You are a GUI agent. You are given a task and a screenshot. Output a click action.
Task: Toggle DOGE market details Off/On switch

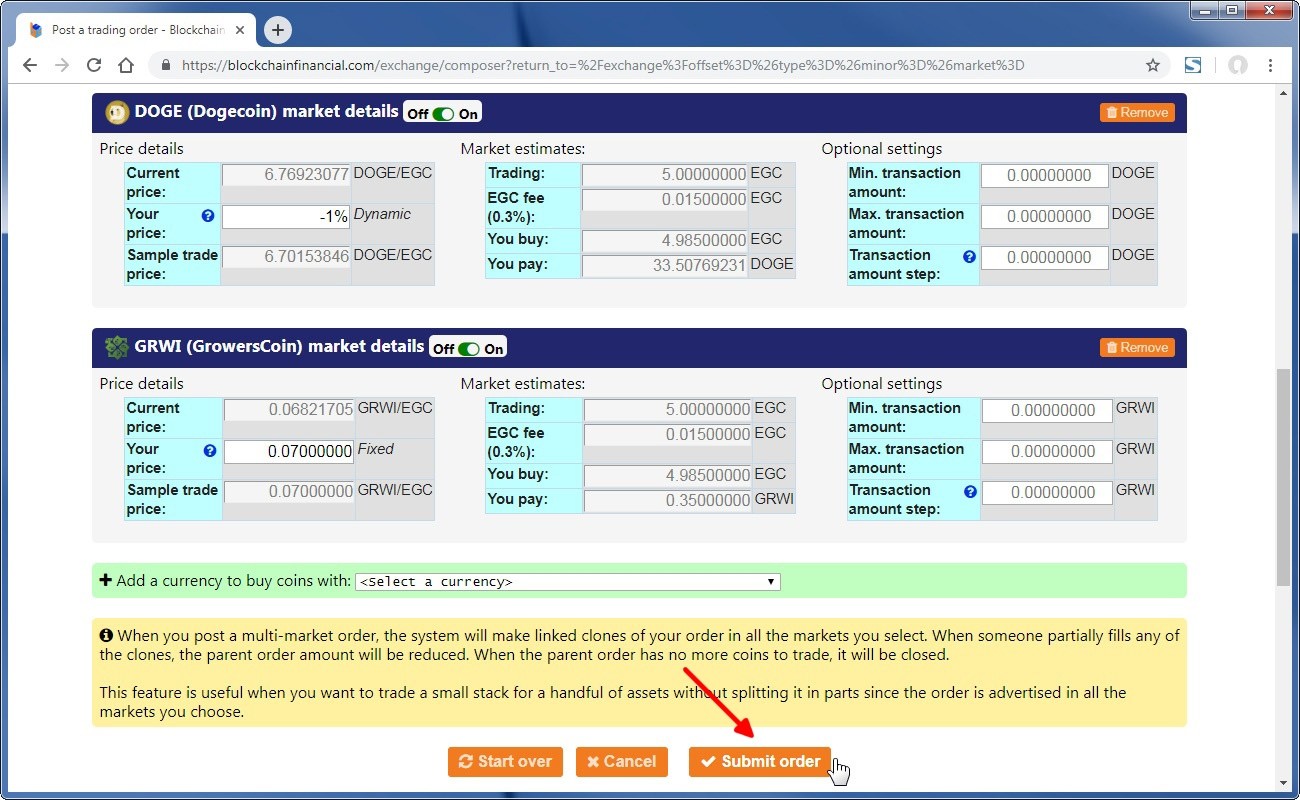442,113
